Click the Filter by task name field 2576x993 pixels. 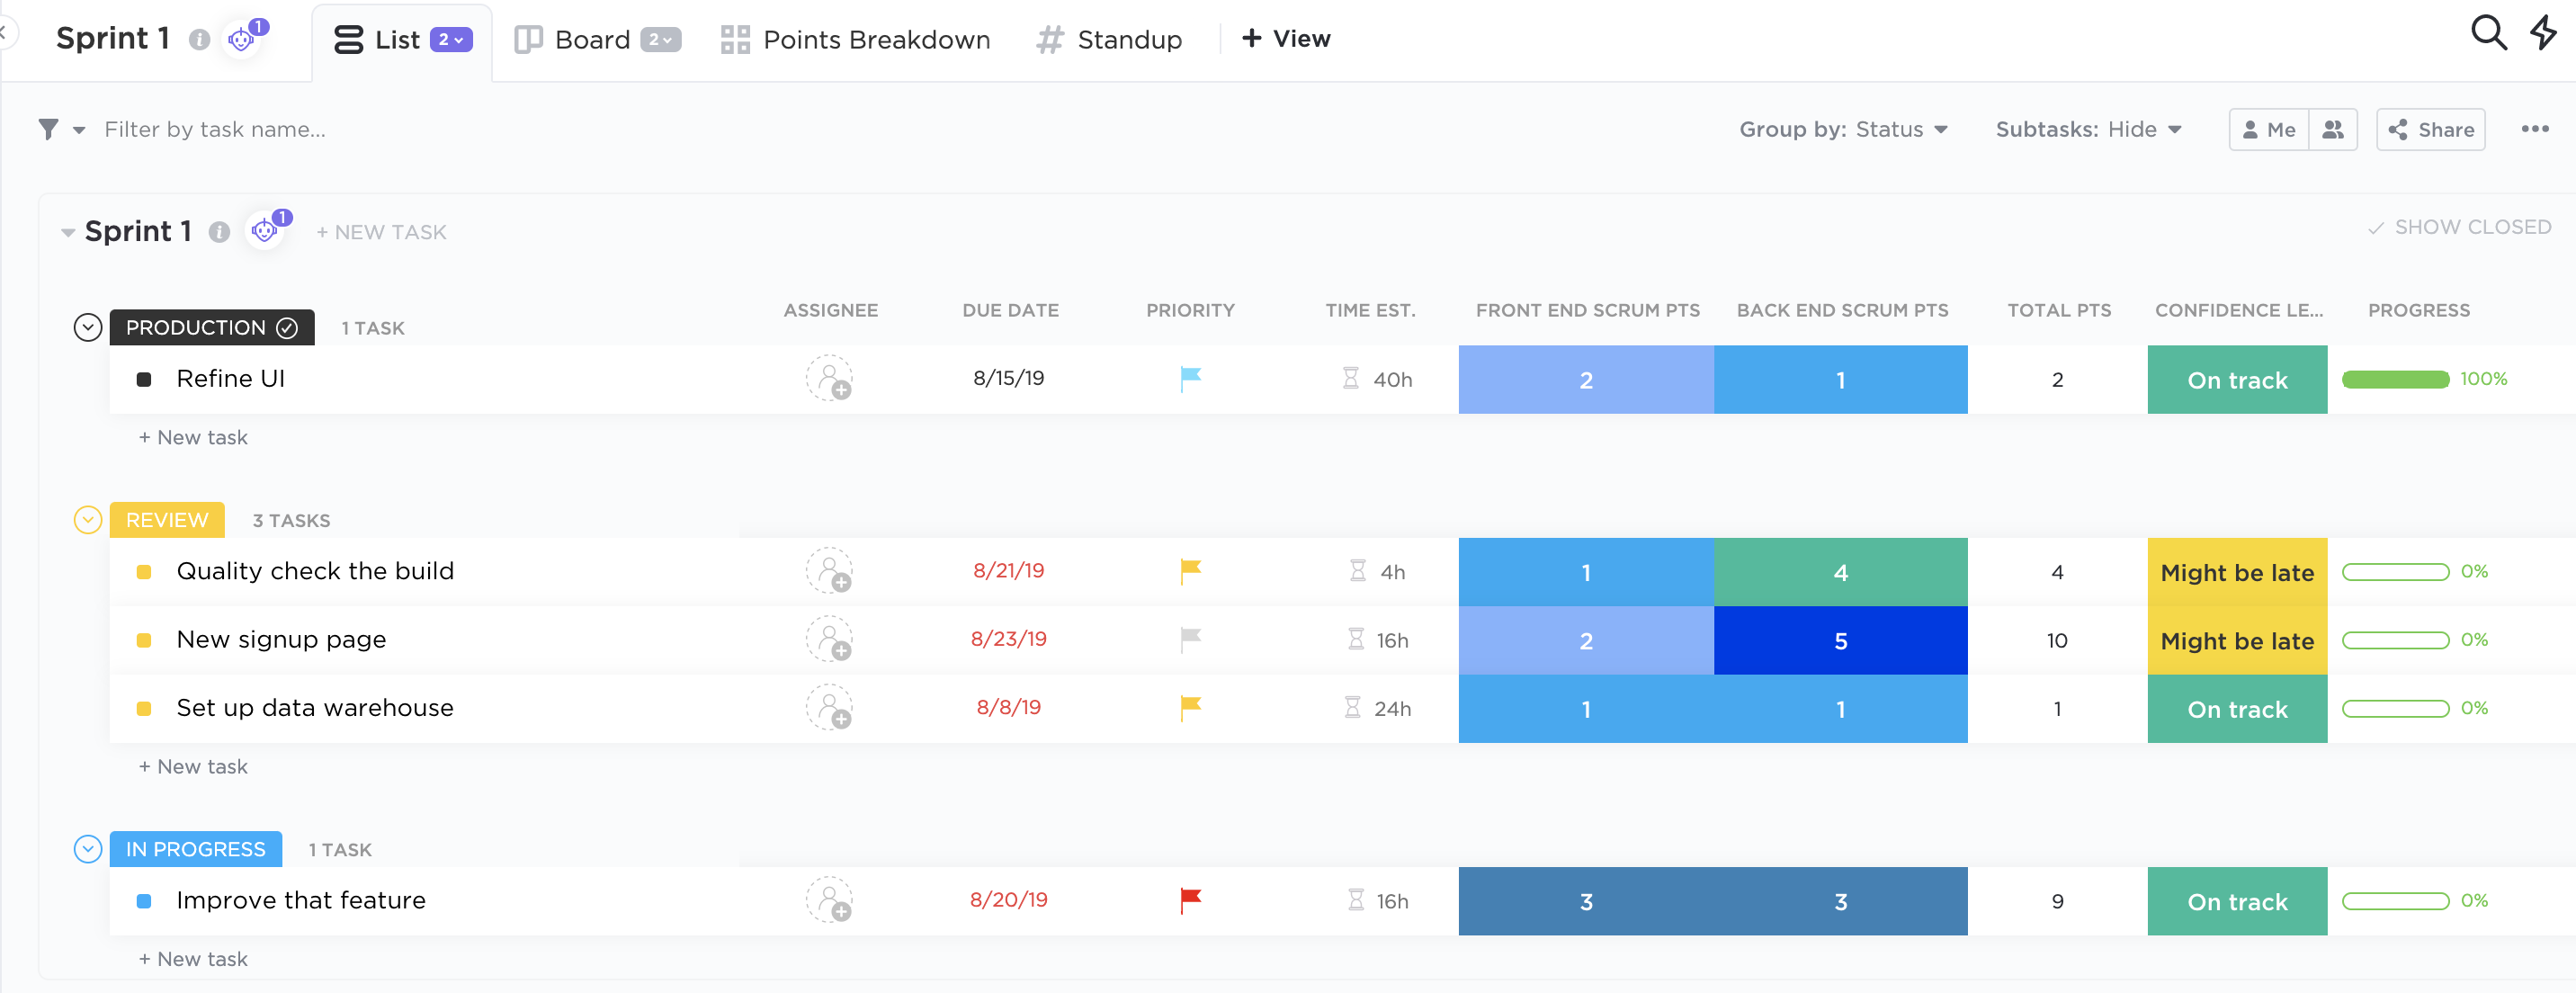click(x=215, y=129)
